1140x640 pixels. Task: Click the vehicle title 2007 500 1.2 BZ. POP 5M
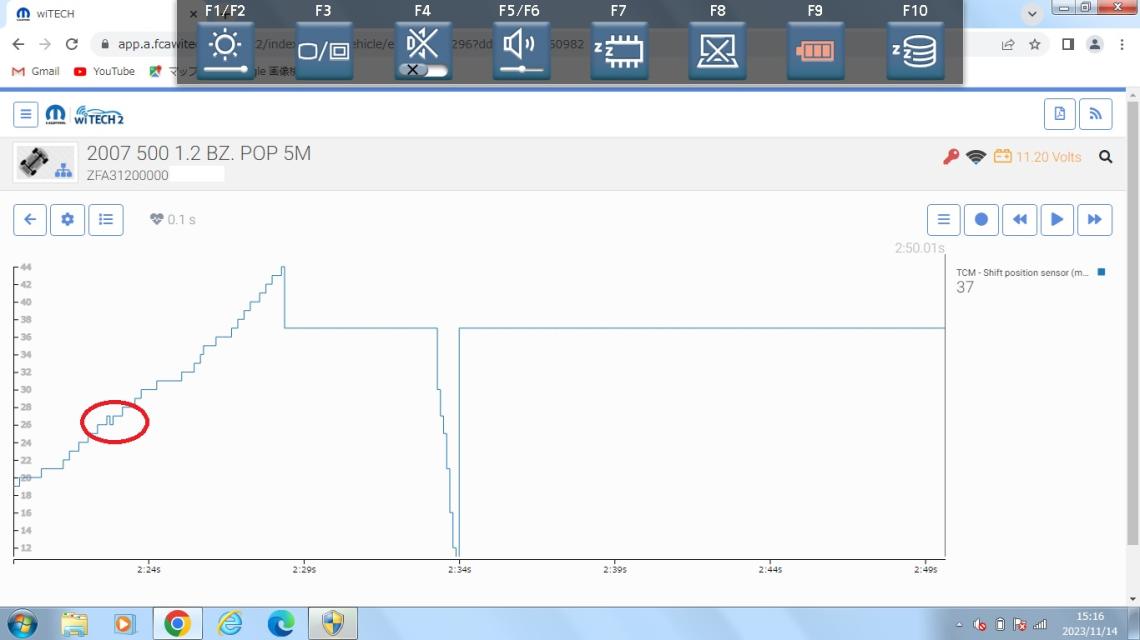point(198,153)
